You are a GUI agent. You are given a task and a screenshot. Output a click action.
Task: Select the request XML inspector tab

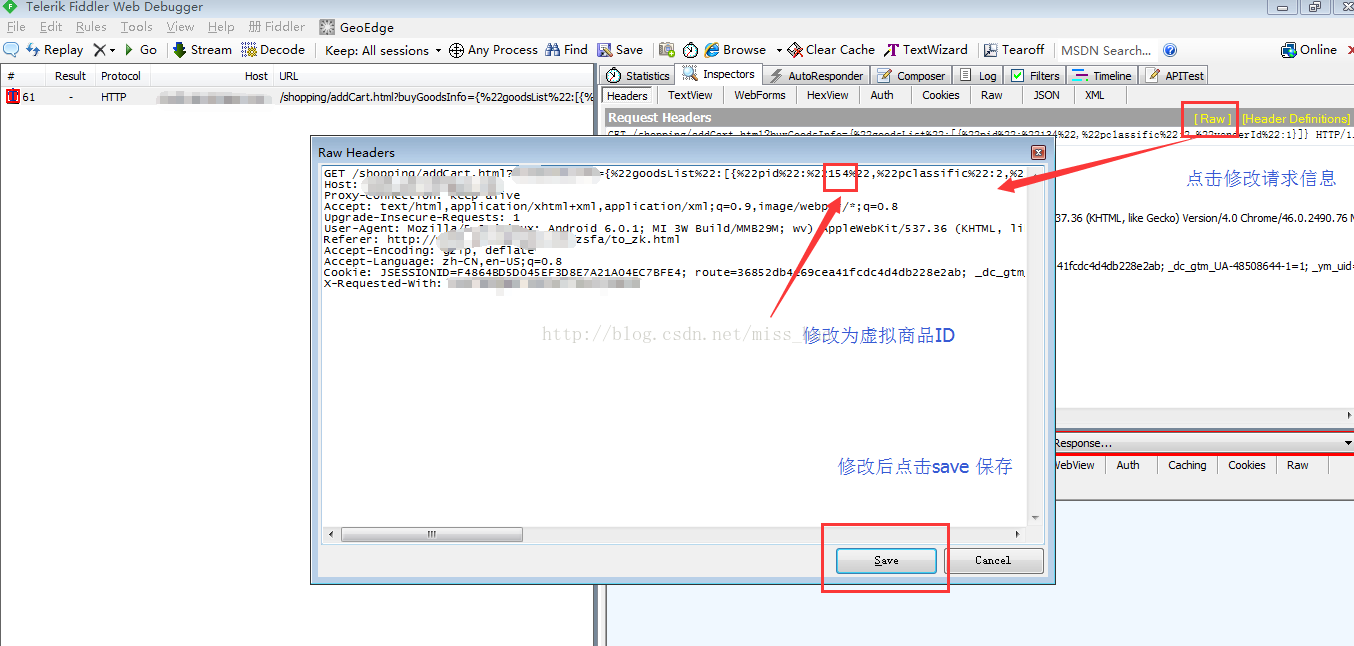pos(1095,95)
